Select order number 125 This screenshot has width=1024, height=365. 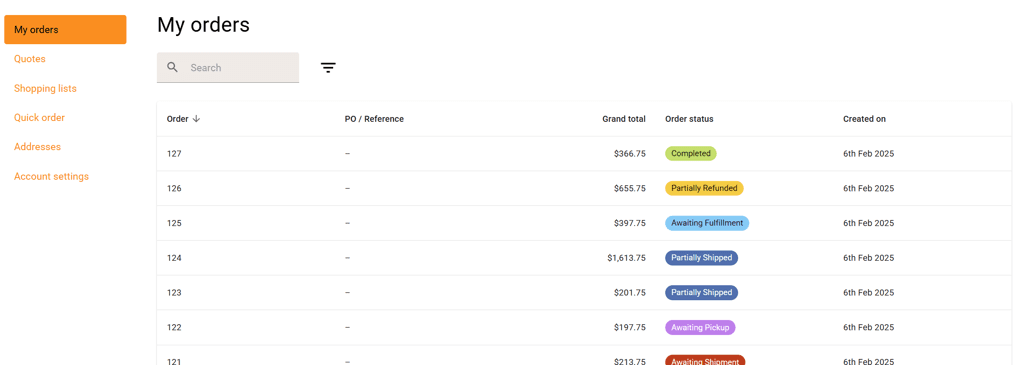click(174, 223)
